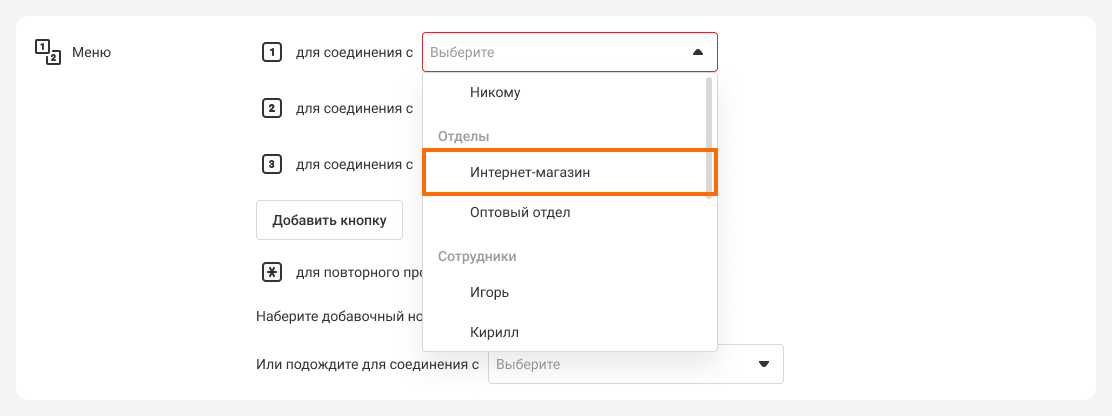Pick Оптовый отдел in the list

[x=520, y=212]
